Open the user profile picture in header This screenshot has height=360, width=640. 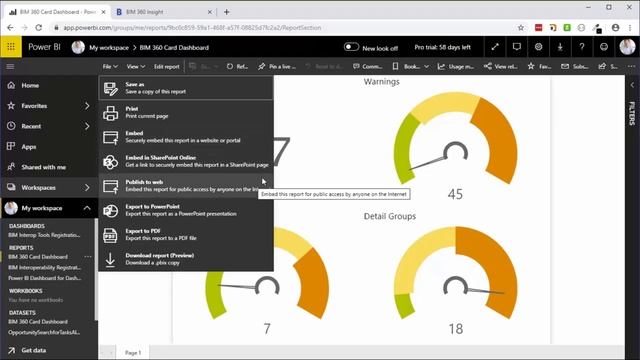(627, 47)
